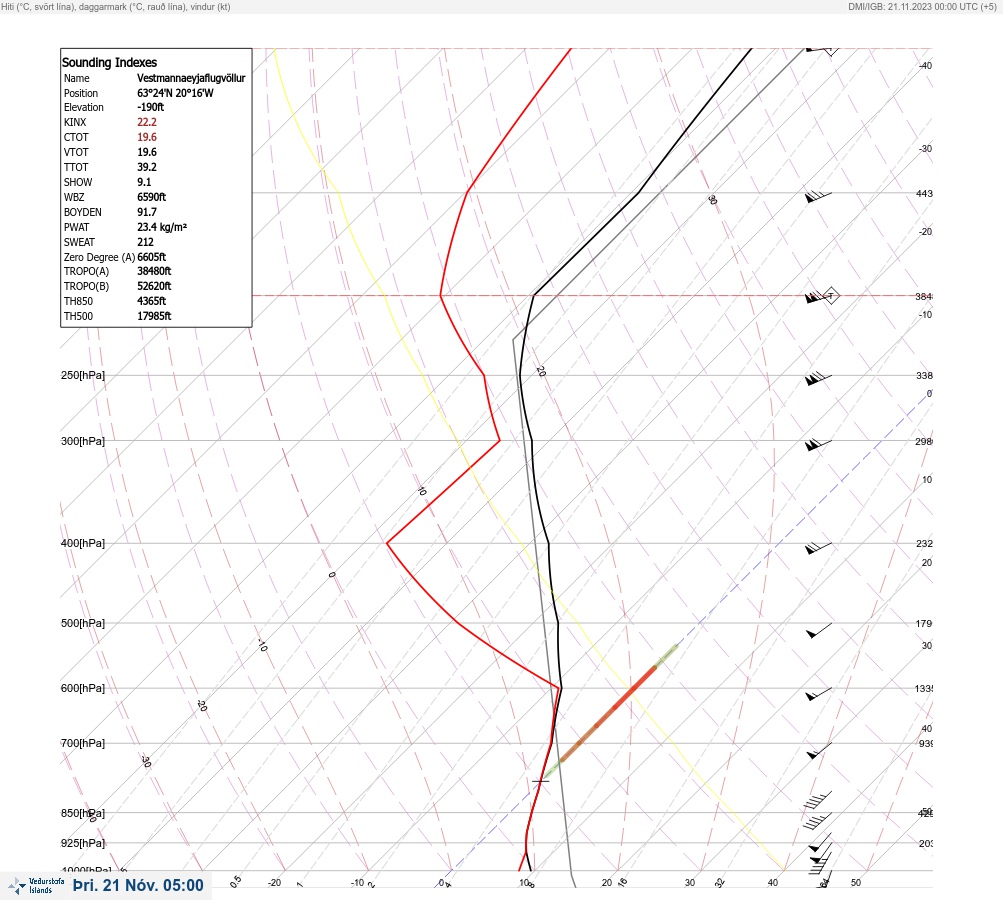Click the '400[hPa]' pressure label
This screenshot has width=1003, height=900.
click(83, 543)
